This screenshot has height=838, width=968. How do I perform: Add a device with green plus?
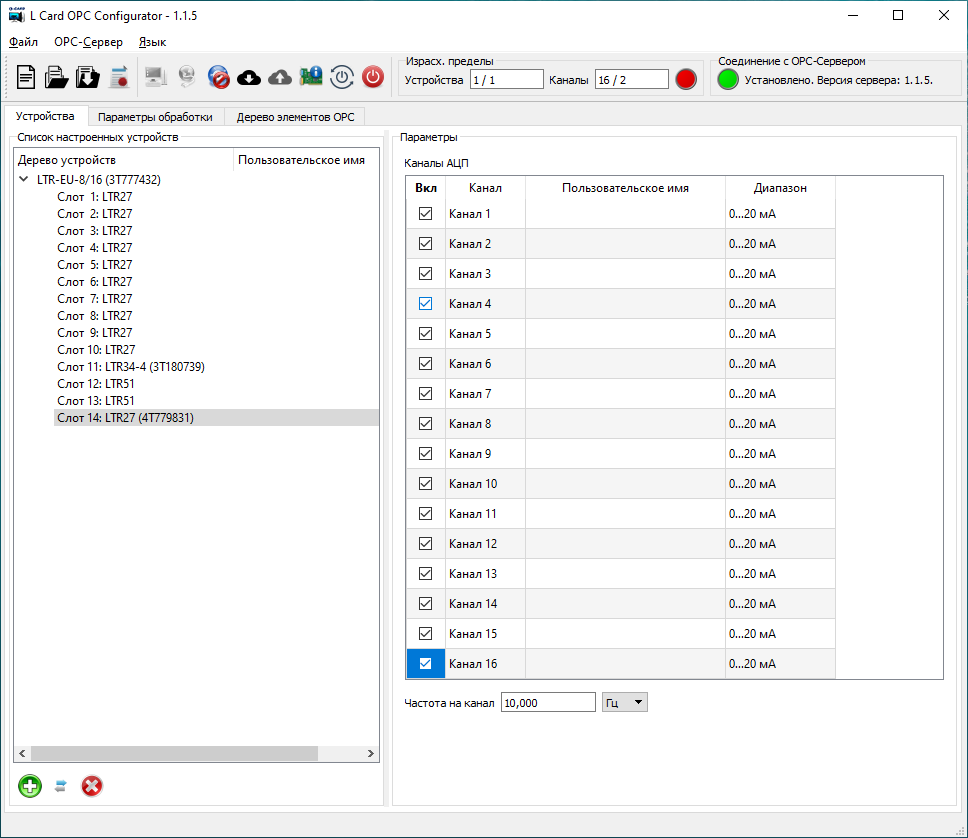(x=30, y=786)
